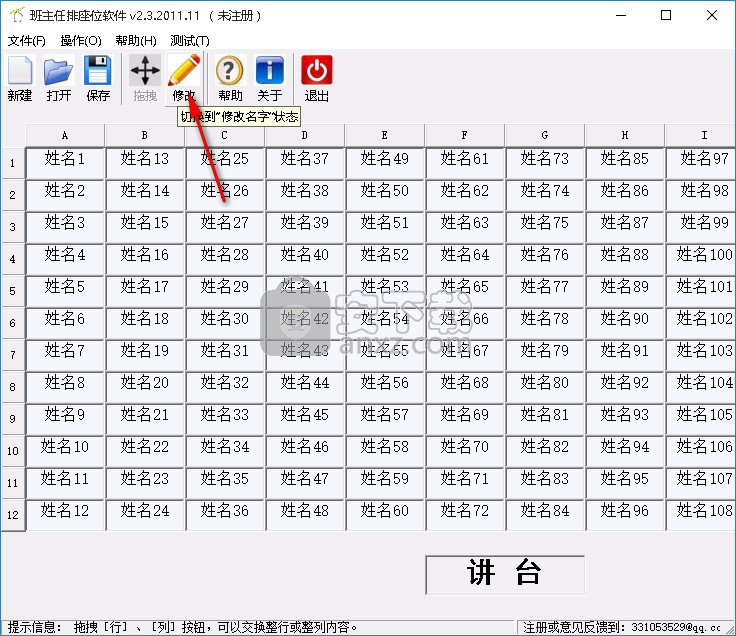The image size is (736, 636).
Task: Select row header 5
Action: click(13, 291)
